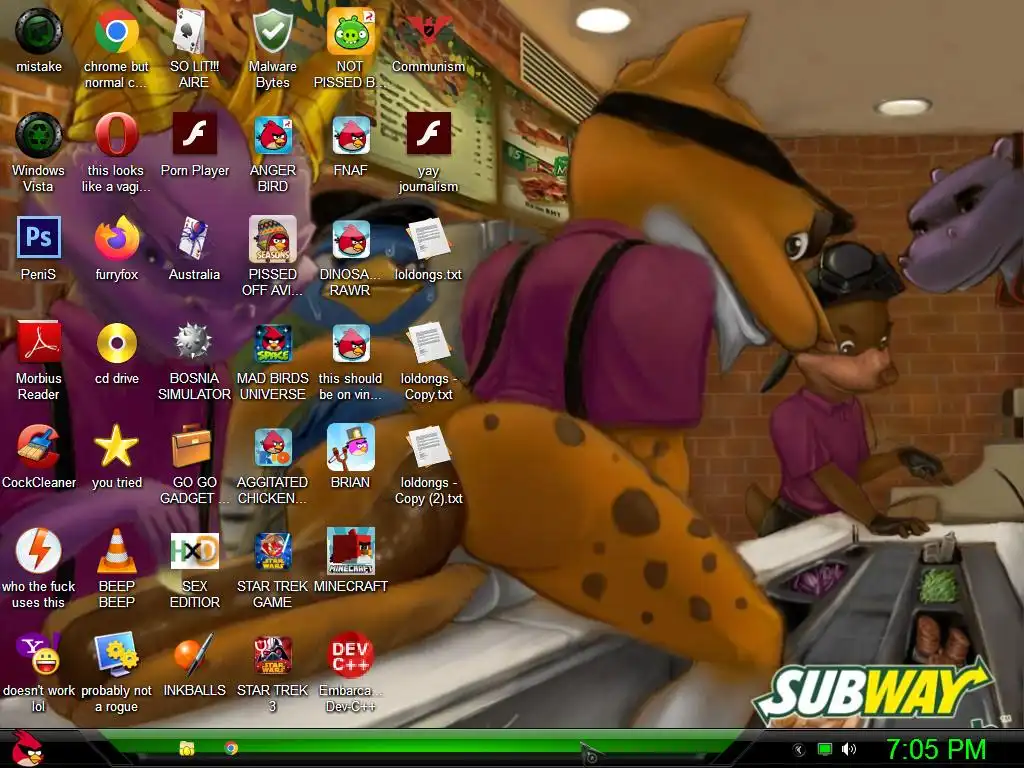Launch BEEP BEEP VLC cone icon
The image size is (1024, 768).
(x=116, y=551)
